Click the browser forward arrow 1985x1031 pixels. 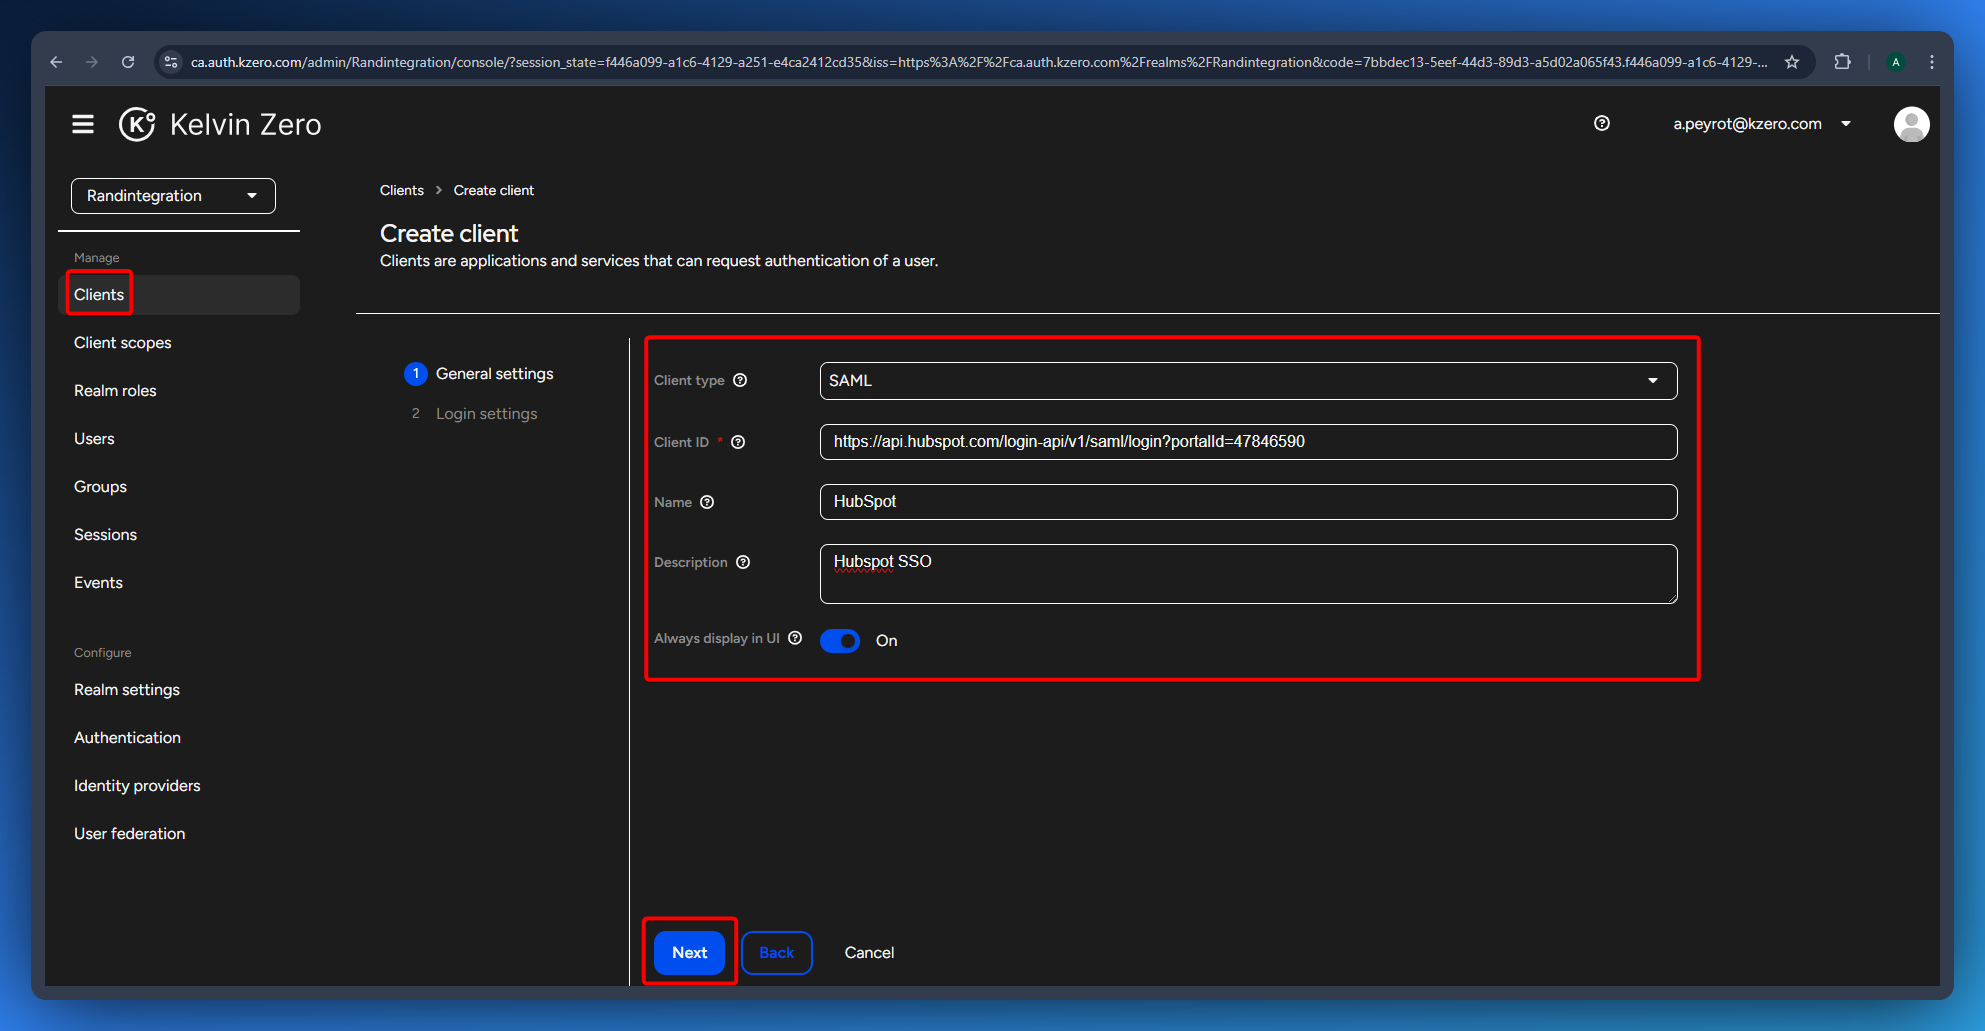pyautogui.click(x=92, y=62)
